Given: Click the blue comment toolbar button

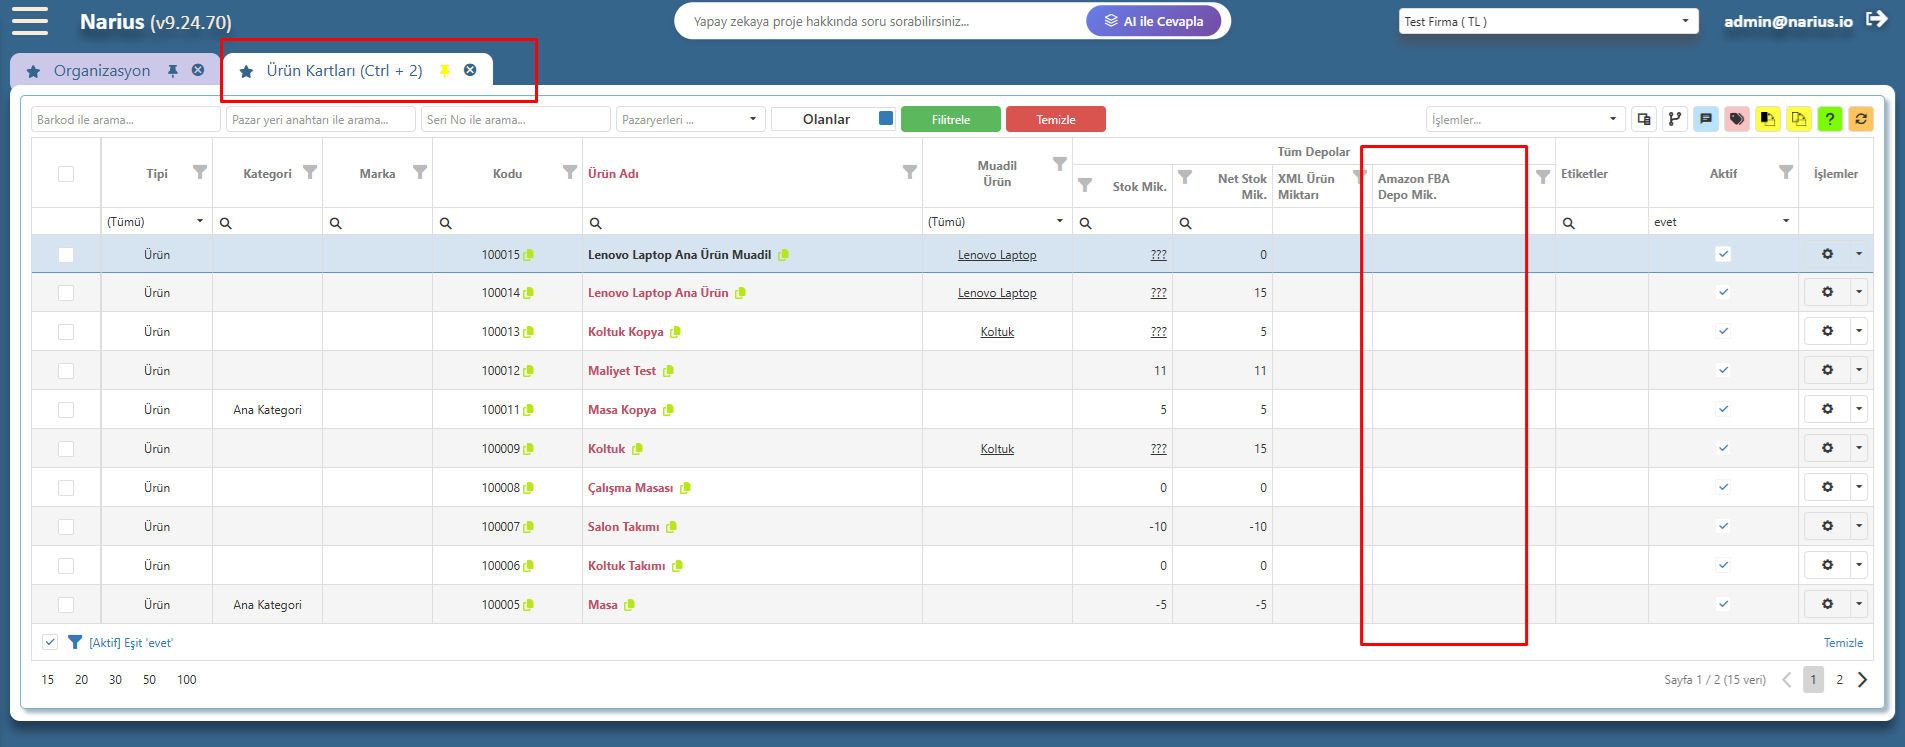Looking at the screenshot, I should pos(1706,119).
